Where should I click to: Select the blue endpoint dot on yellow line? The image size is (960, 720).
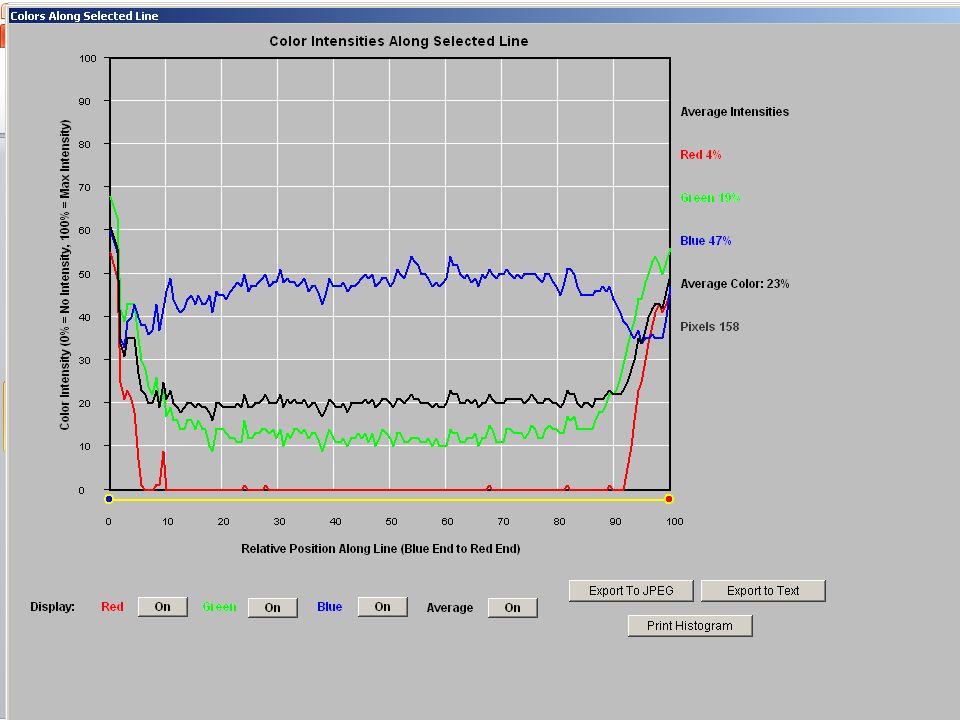pyautogui.click(x=109, y=499)
